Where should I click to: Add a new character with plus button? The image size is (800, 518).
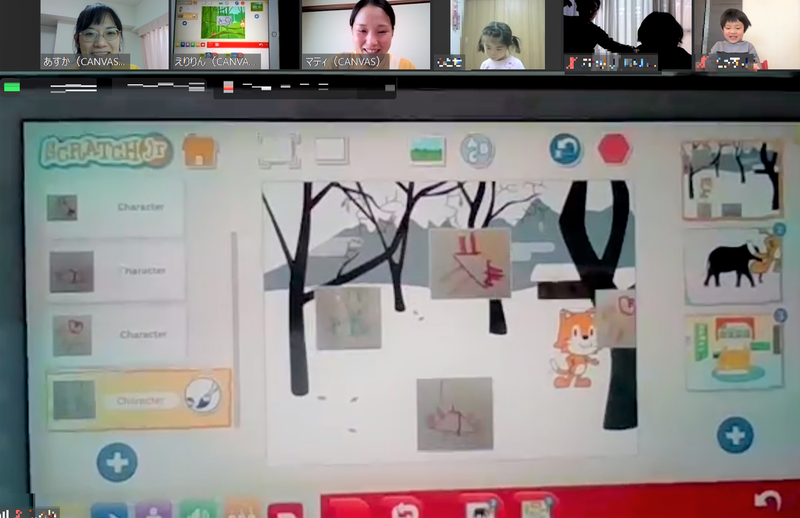116,461
